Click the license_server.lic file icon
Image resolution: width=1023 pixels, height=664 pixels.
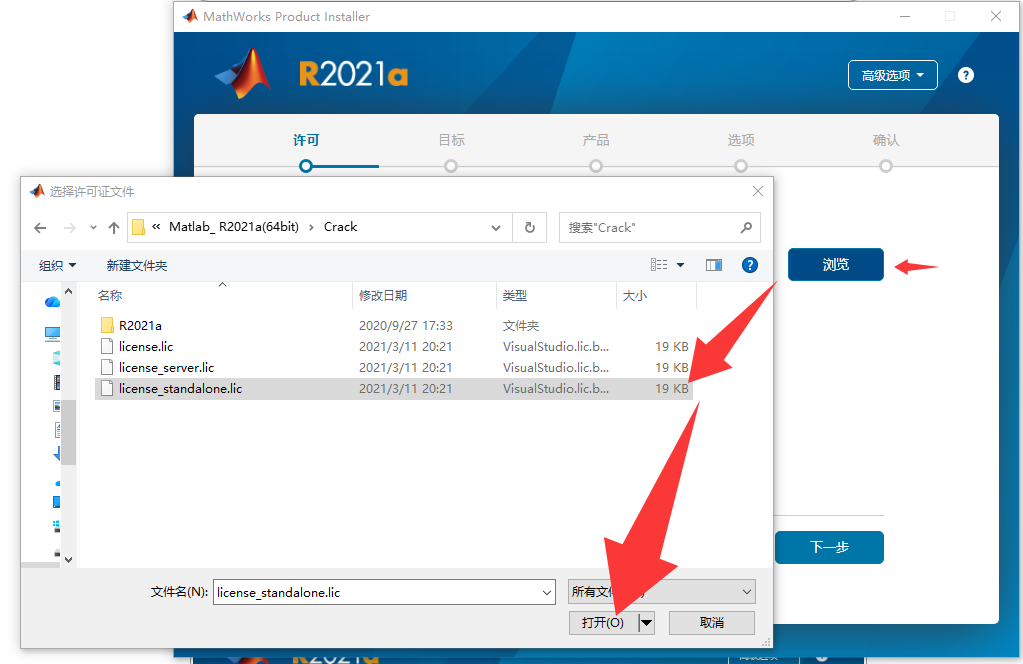click(107, 367)
